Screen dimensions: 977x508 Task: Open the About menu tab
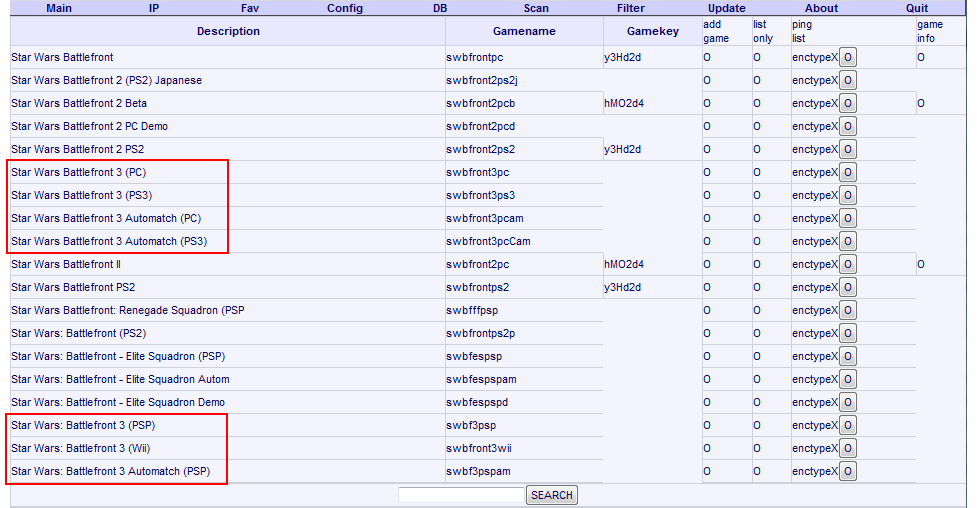click(821, 8)
